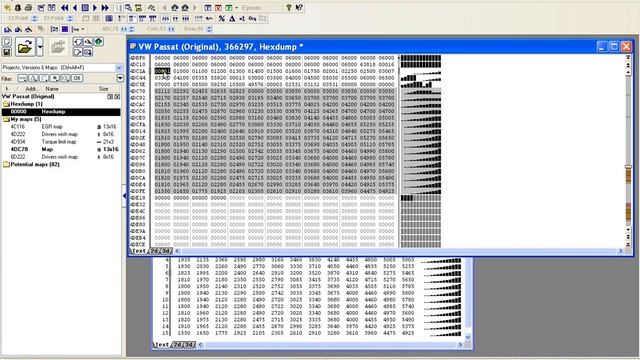The height and width of the screenshot is (360, 640).
Task: Click the key icon in top toolbar
Action: (x=289, y=7)
